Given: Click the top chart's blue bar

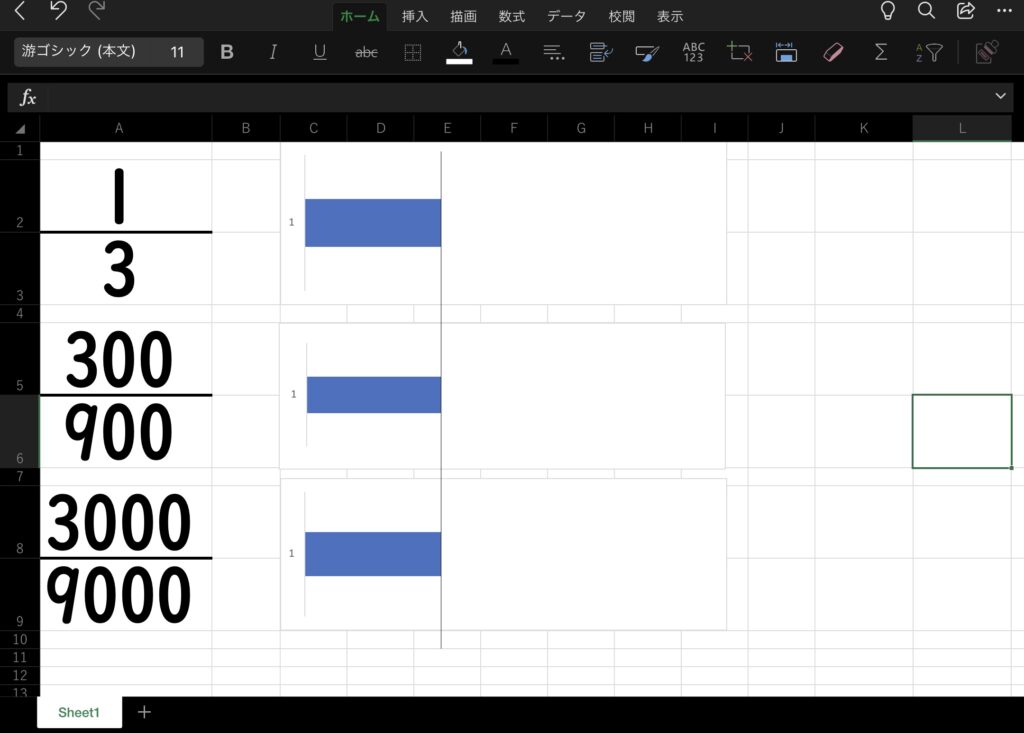Looking at the screenshot, I should [373, 223].
